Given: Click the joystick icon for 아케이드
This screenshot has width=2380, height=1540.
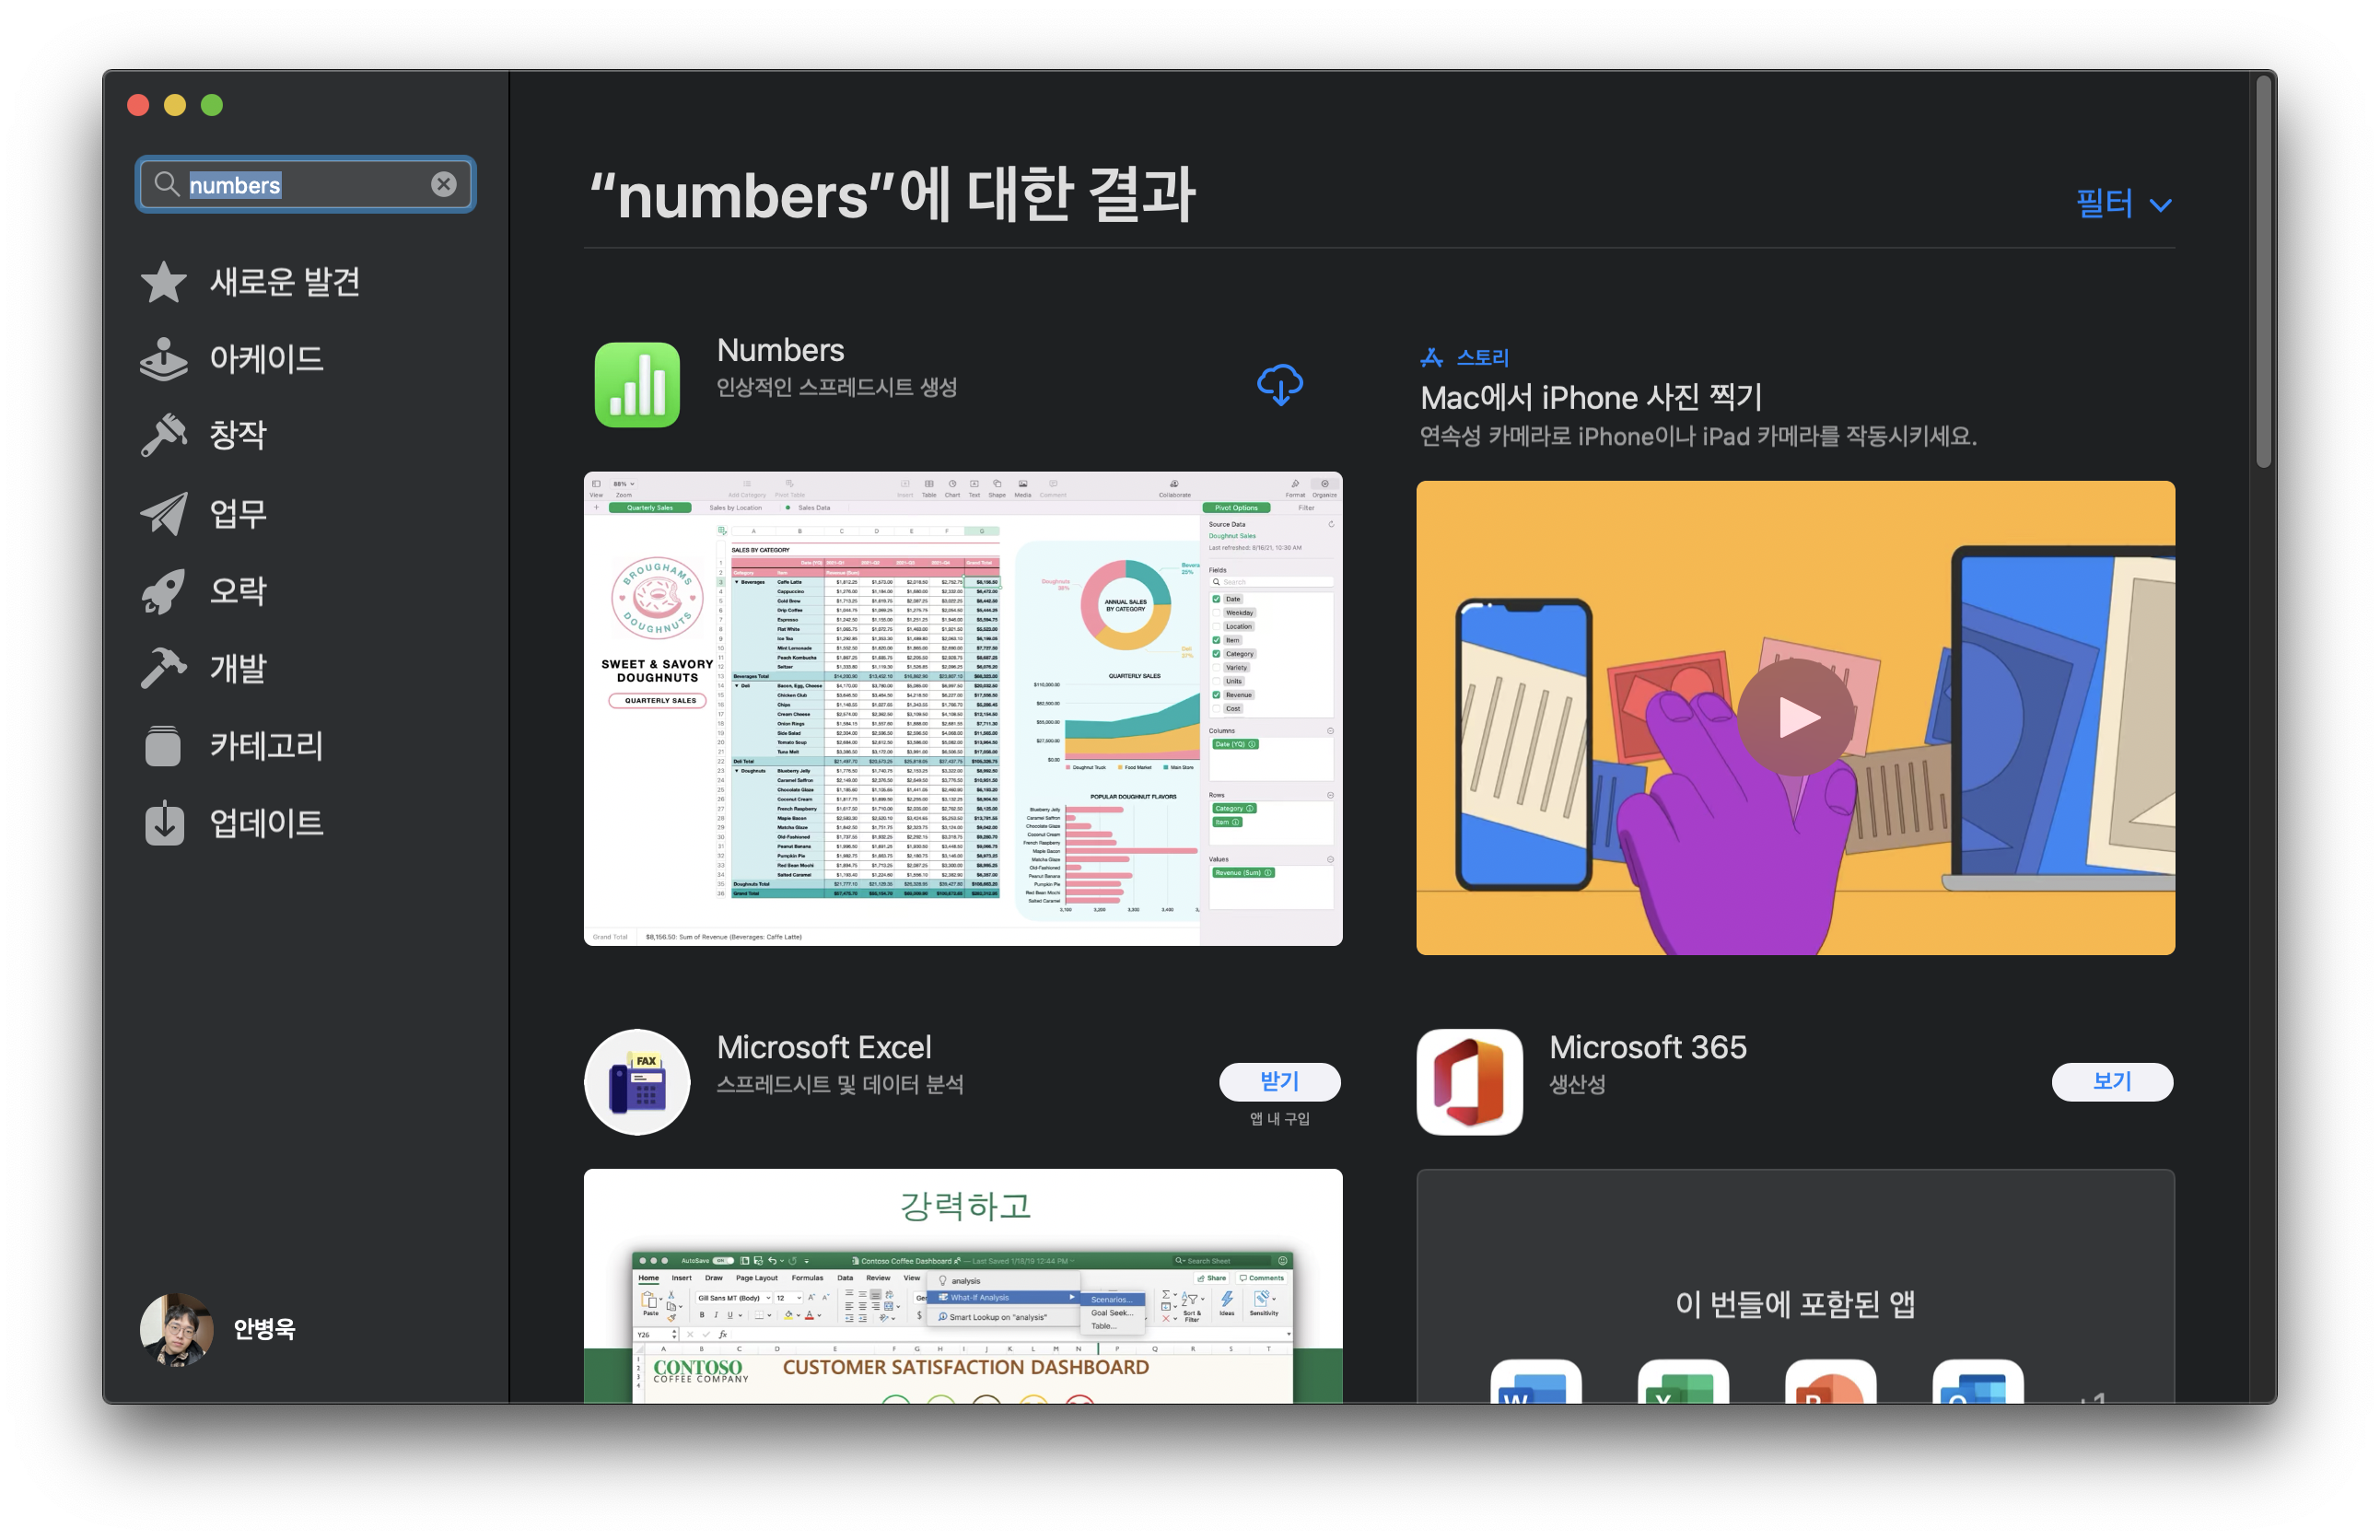Looking at the screenshot, I should click(164, 359).
